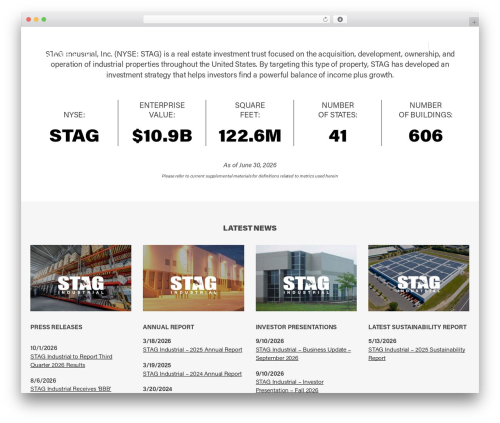Open a new tab with the plus button
Image resolution: width=500 pixels, height=423 pixels.
pyautogui.click(x=474, y=22)
